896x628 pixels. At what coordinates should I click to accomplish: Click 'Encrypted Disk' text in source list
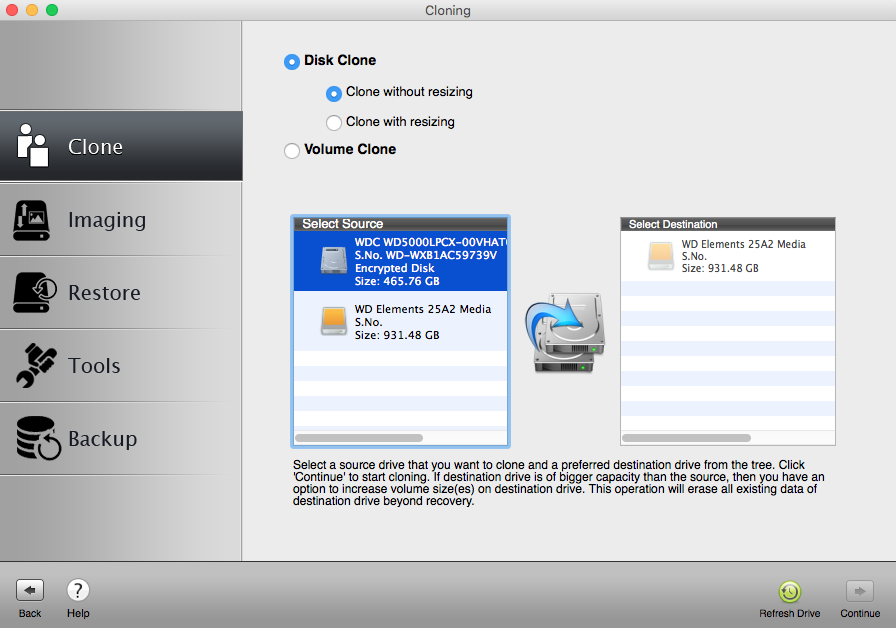394,269
